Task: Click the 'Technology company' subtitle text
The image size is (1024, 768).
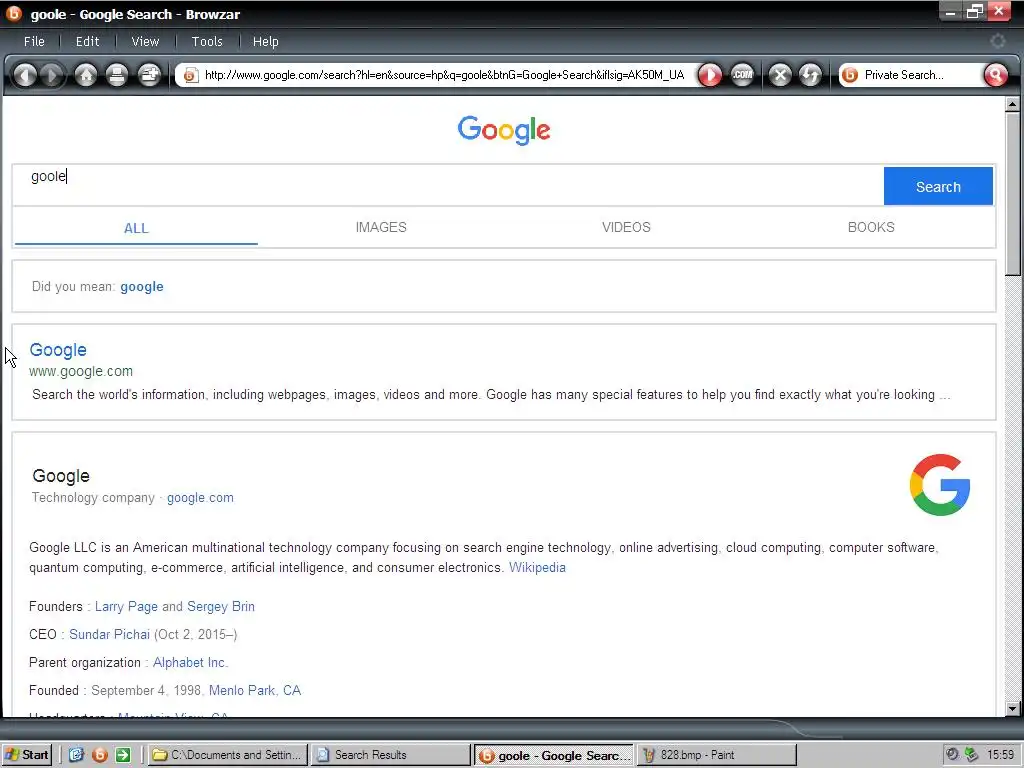Action: coord(93,498)
